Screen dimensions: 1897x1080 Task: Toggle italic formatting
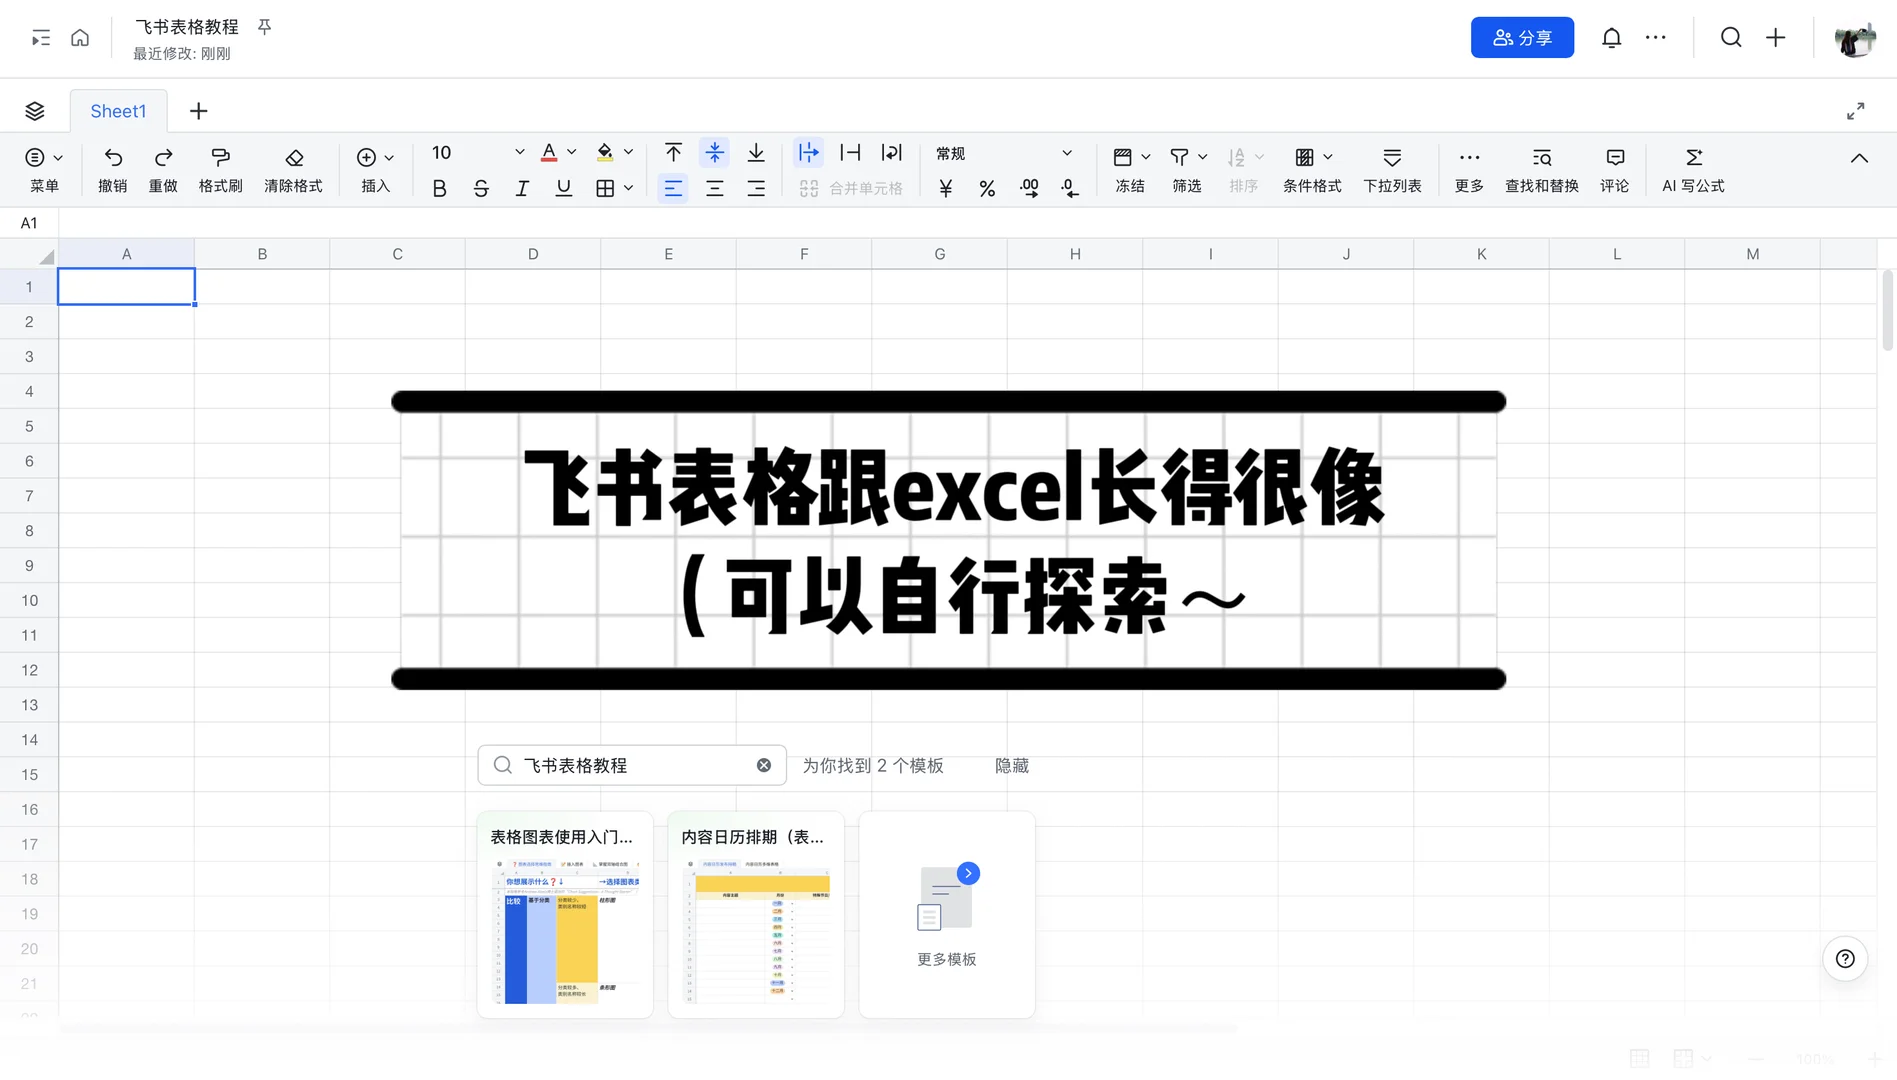522,188
